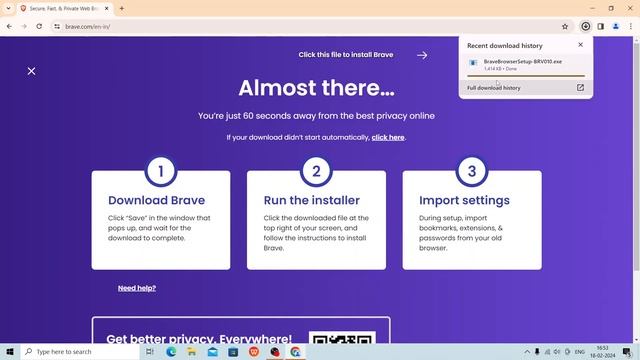The width and height of the screenshot is (640, 360).
Task: Open the side panel icon
Action: 601,27
